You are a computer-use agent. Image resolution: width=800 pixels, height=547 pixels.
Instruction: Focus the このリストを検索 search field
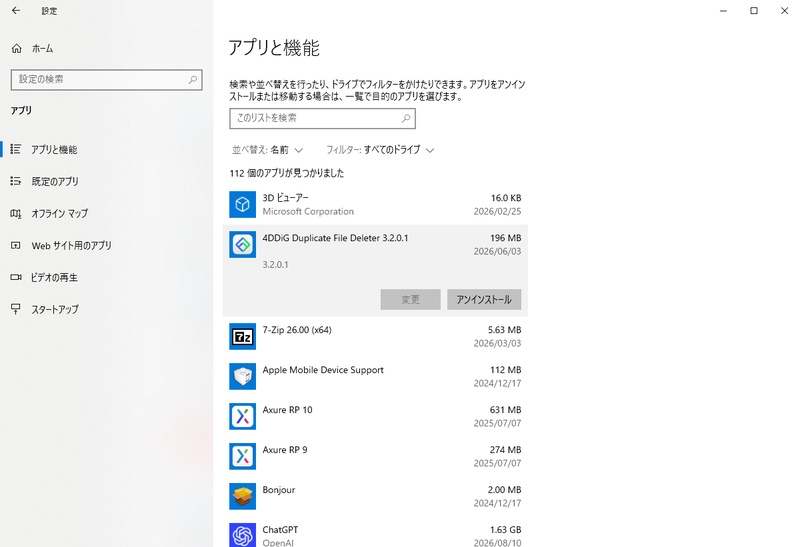click(x=322, y=118)
